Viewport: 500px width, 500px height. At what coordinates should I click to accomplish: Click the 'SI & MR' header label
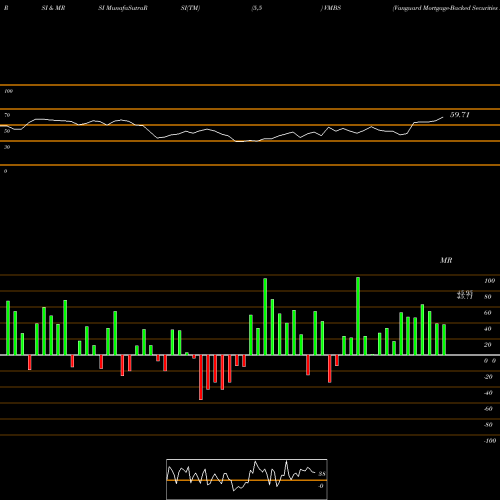click(x=53, y=8)
